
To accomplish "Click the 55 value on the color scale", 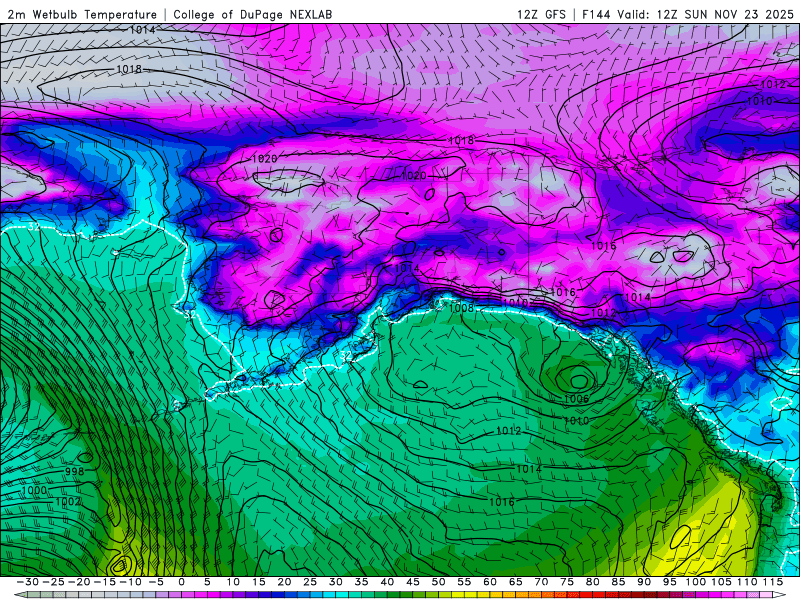I will pos(464,582).
